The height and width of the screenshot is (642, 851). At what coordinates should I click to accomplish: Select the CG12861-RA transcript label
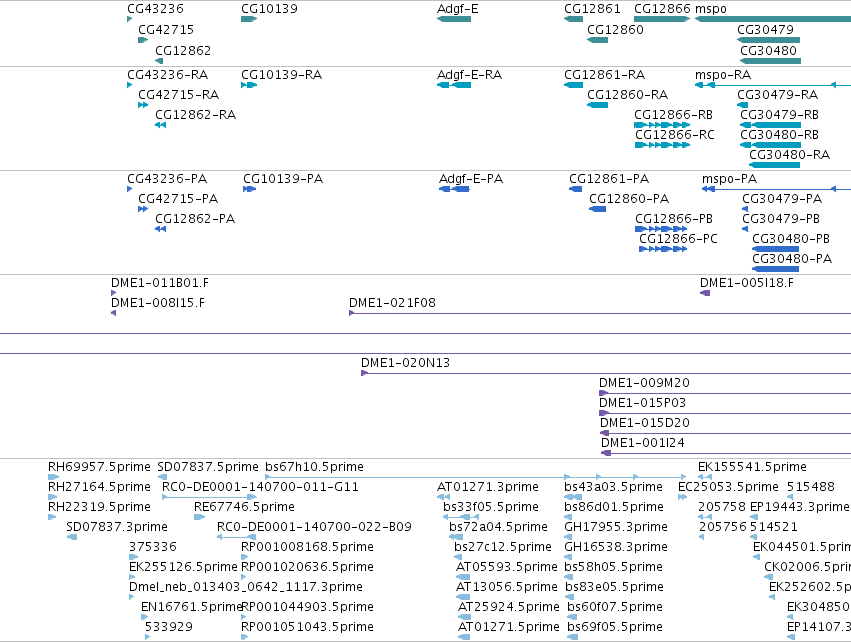tap(604, 74)
